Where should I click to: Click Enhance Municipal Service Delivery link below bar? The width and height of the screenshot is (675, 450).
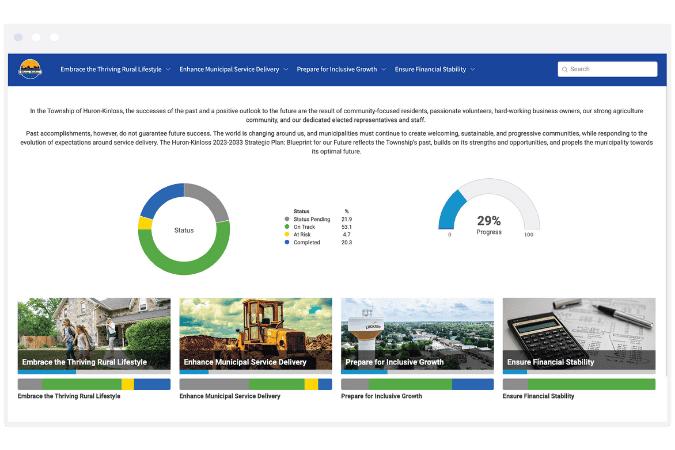tap(230, 396)
